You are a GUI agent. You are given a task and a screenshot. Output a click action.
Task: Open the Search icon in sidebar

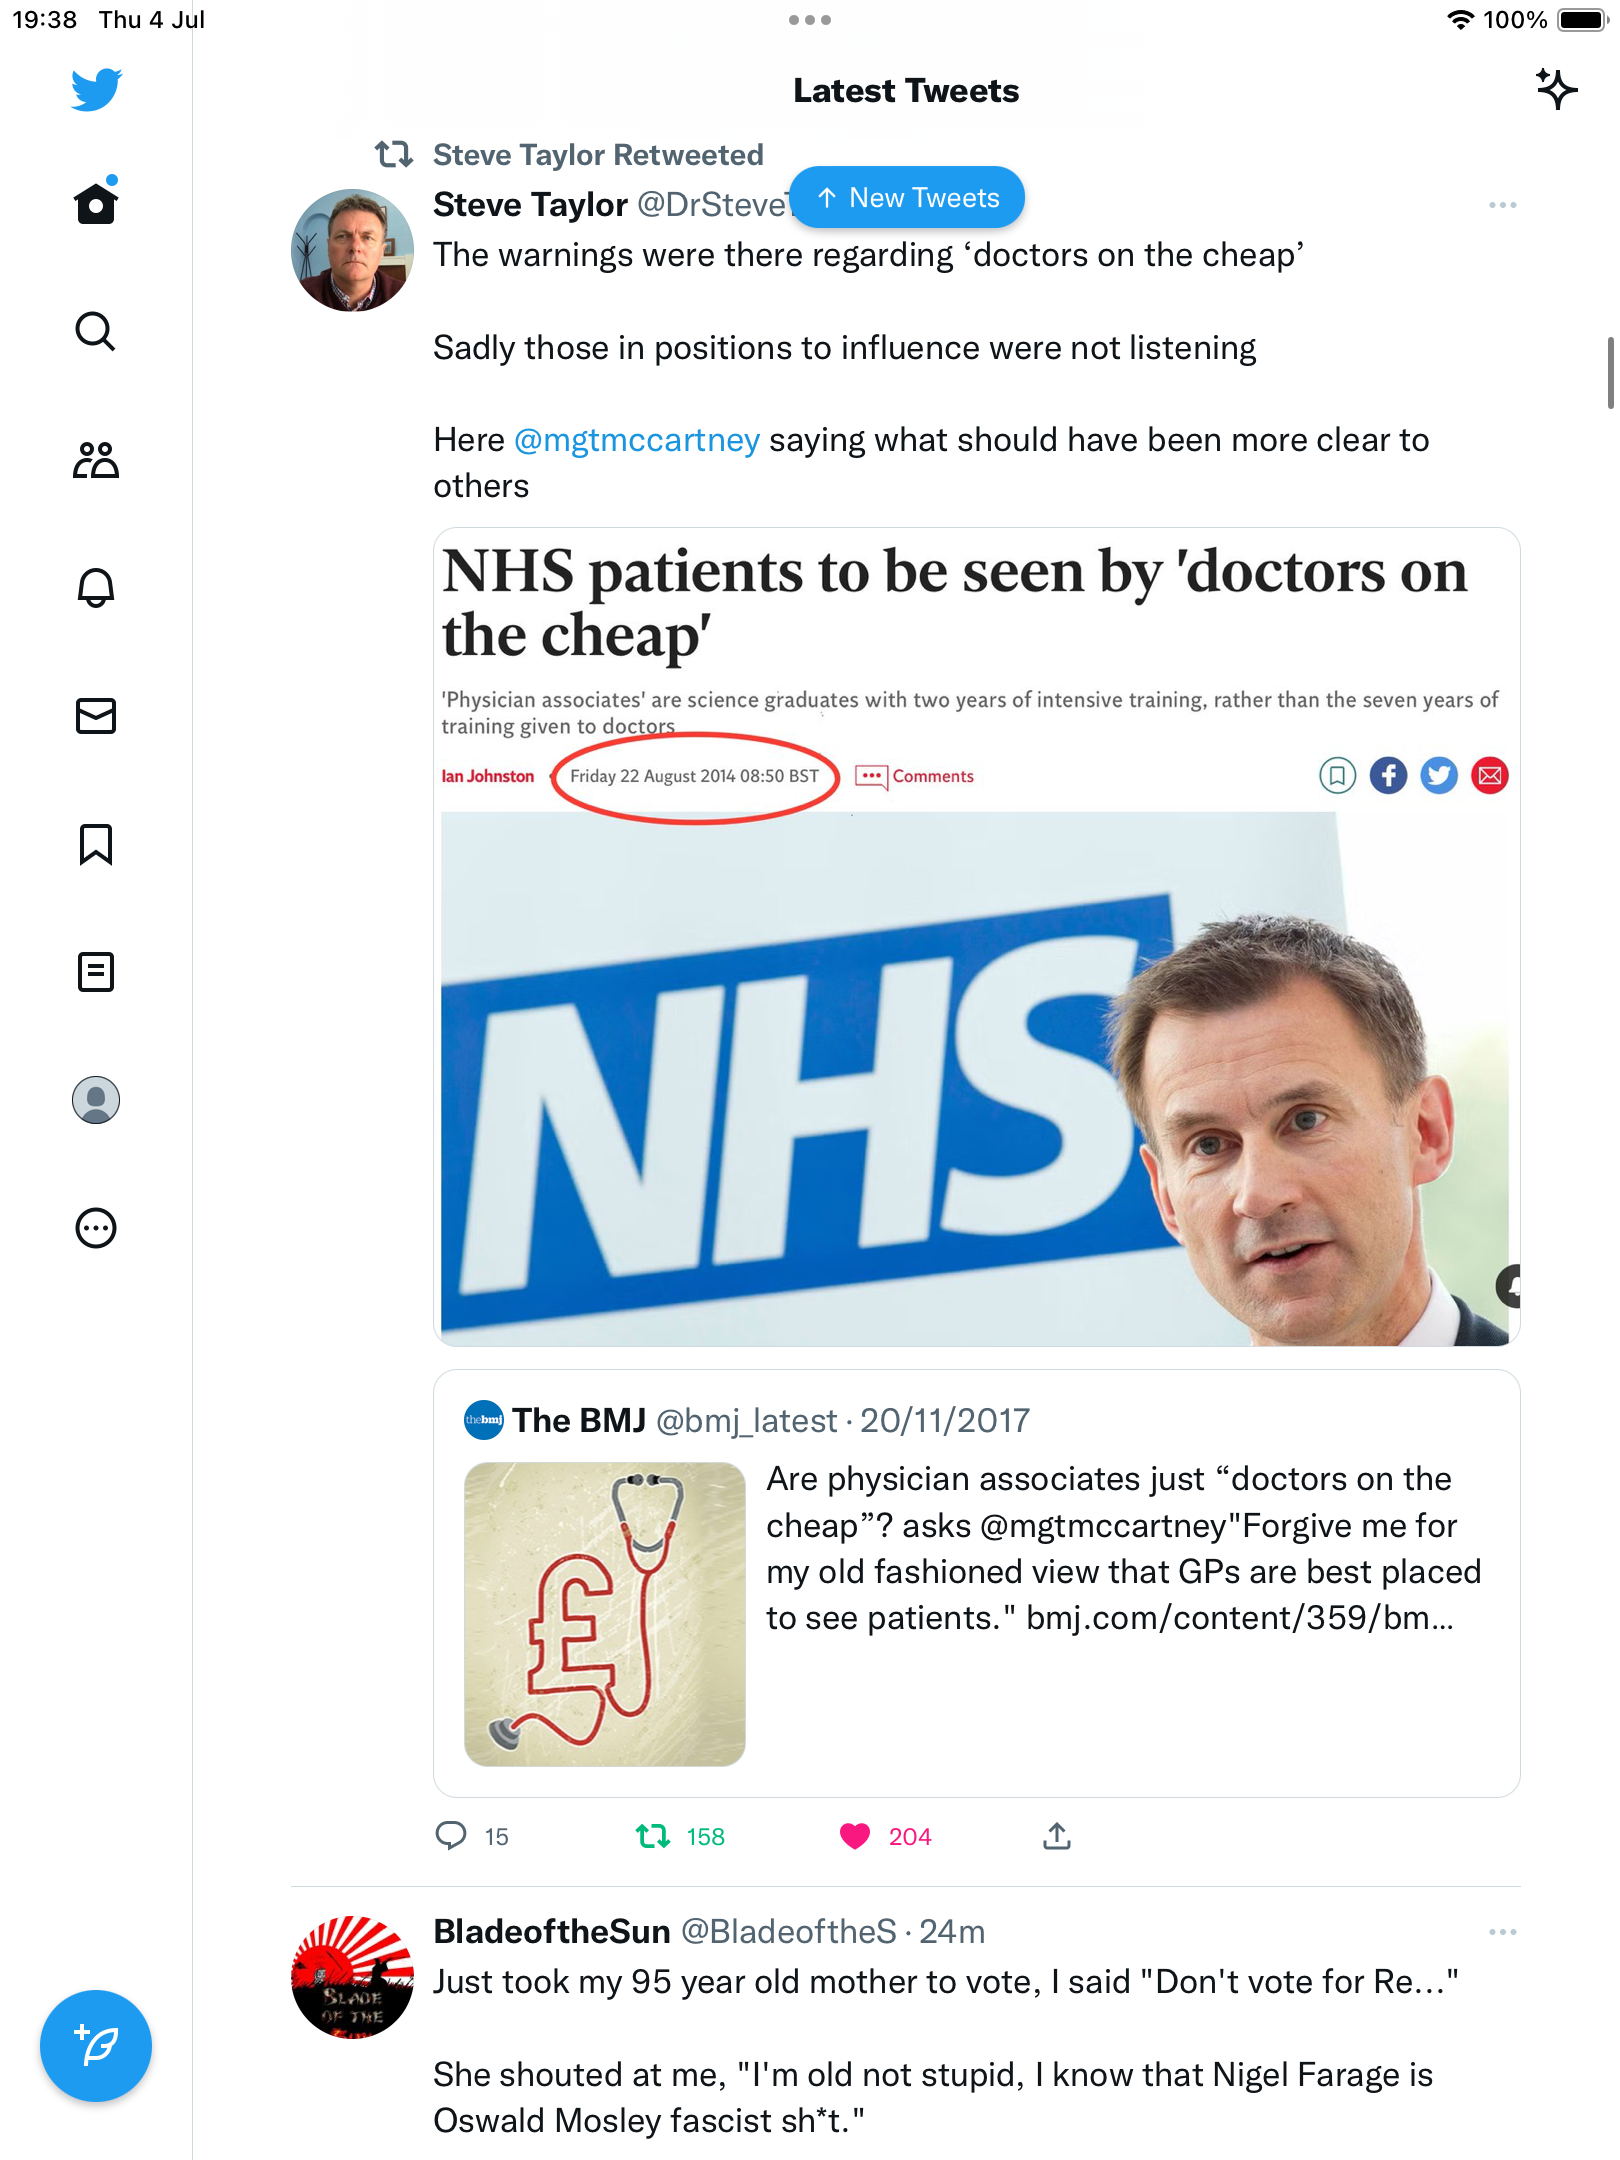click(x=96, y=331)
